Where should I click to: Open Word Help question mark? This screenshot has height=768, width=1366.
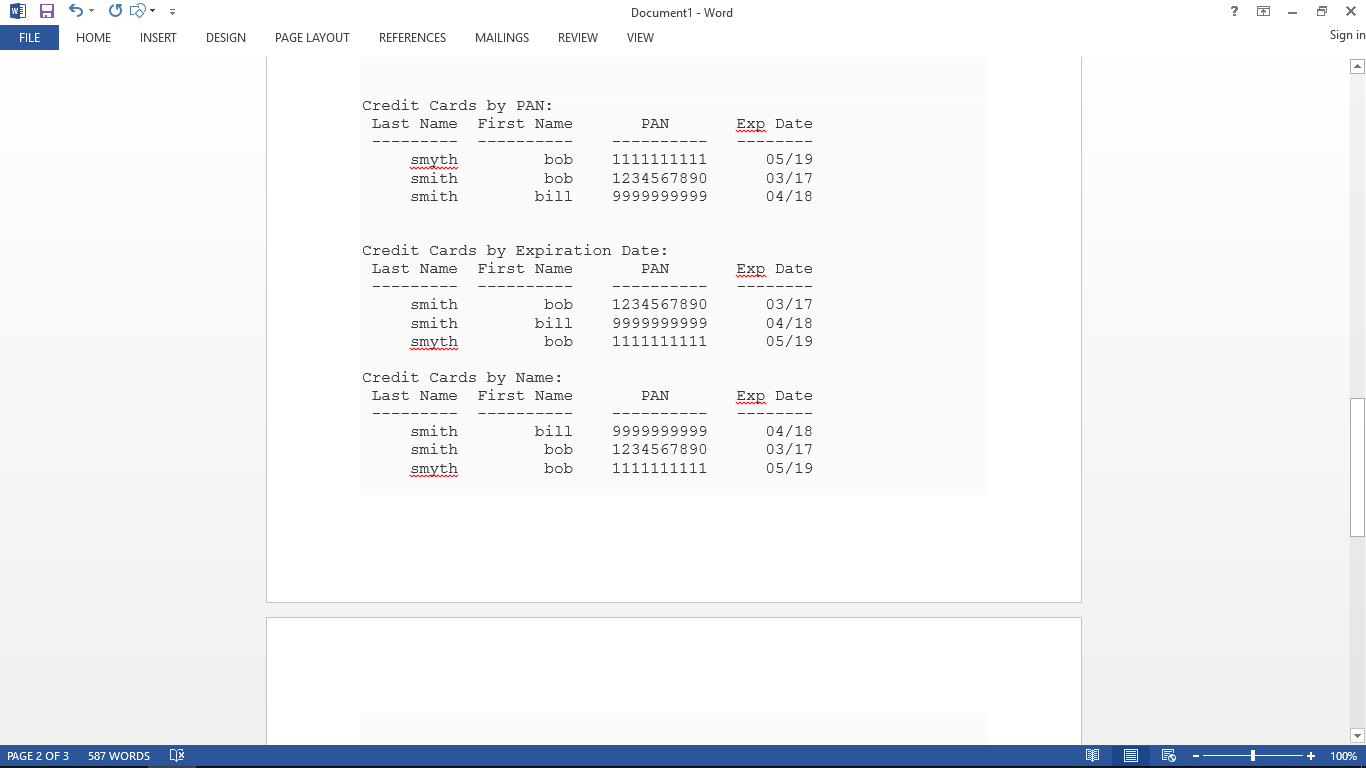point(1235,12)
